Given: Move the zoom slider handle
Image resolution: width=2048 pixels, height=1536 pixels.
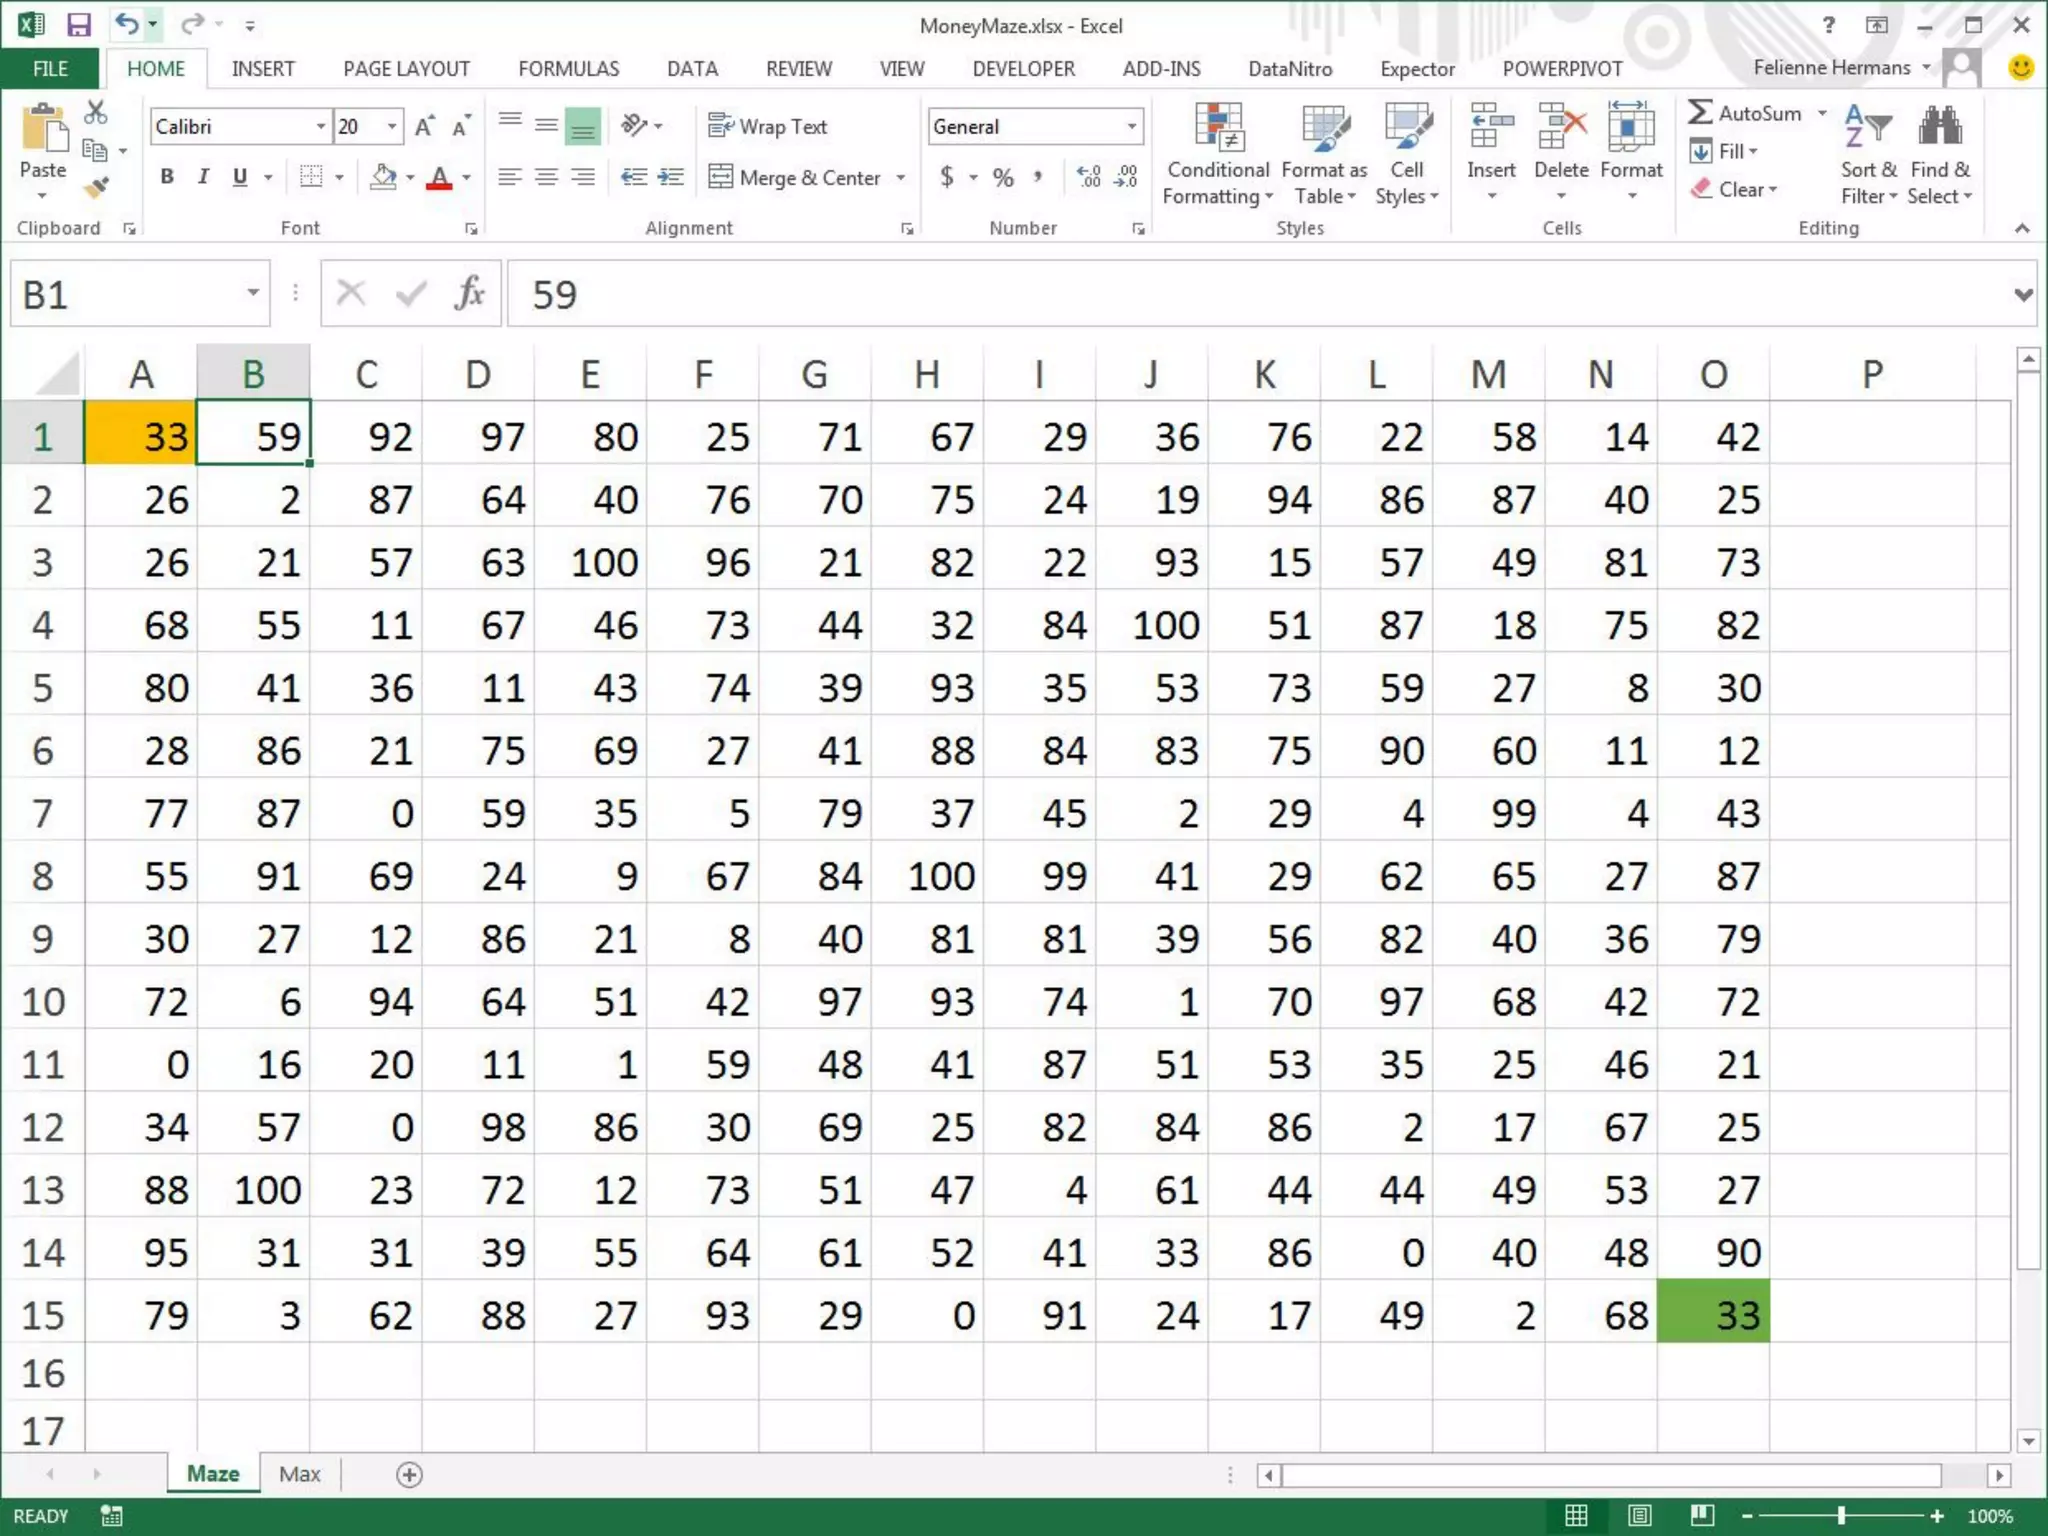Looking at the screenshot, I should tap(1841, 1516).
